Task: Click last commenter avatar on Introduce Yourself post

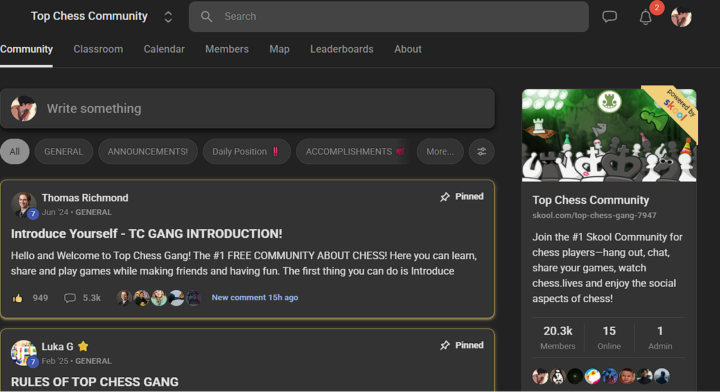Action: click(193, 298)
